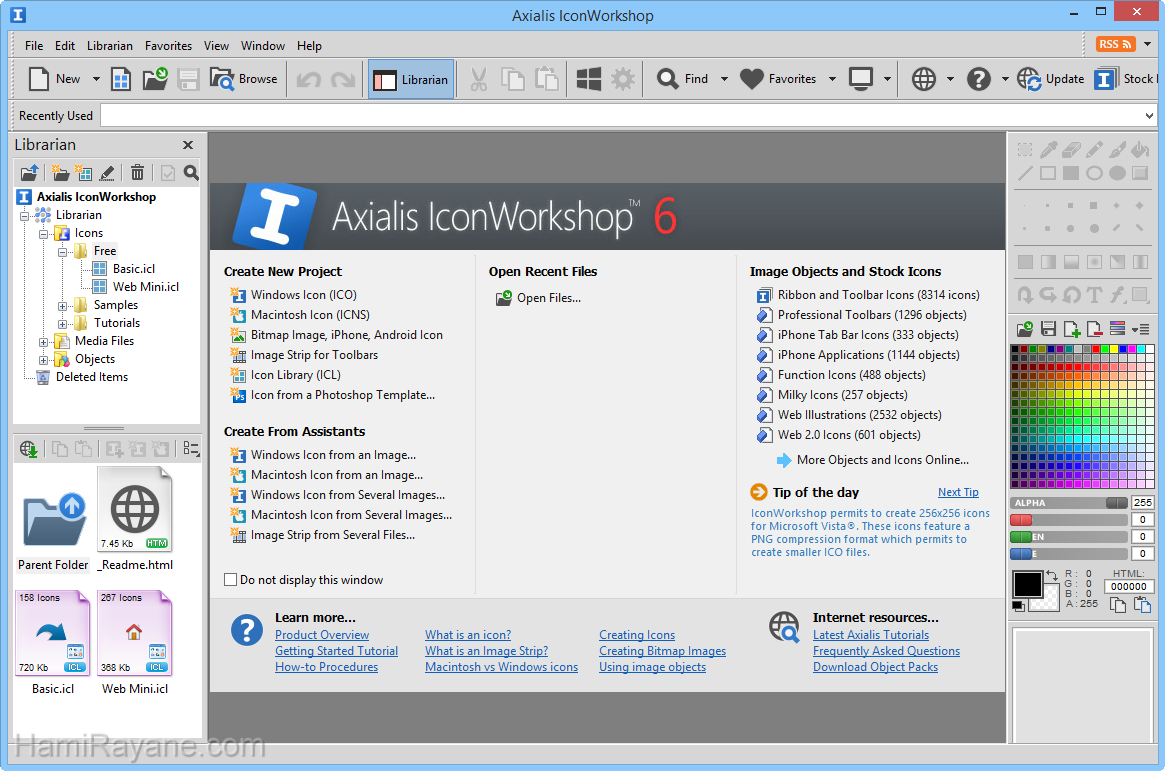Expand the Objects node in tree
This screenshot has height=771, width=1165.
tap(44, 360)
